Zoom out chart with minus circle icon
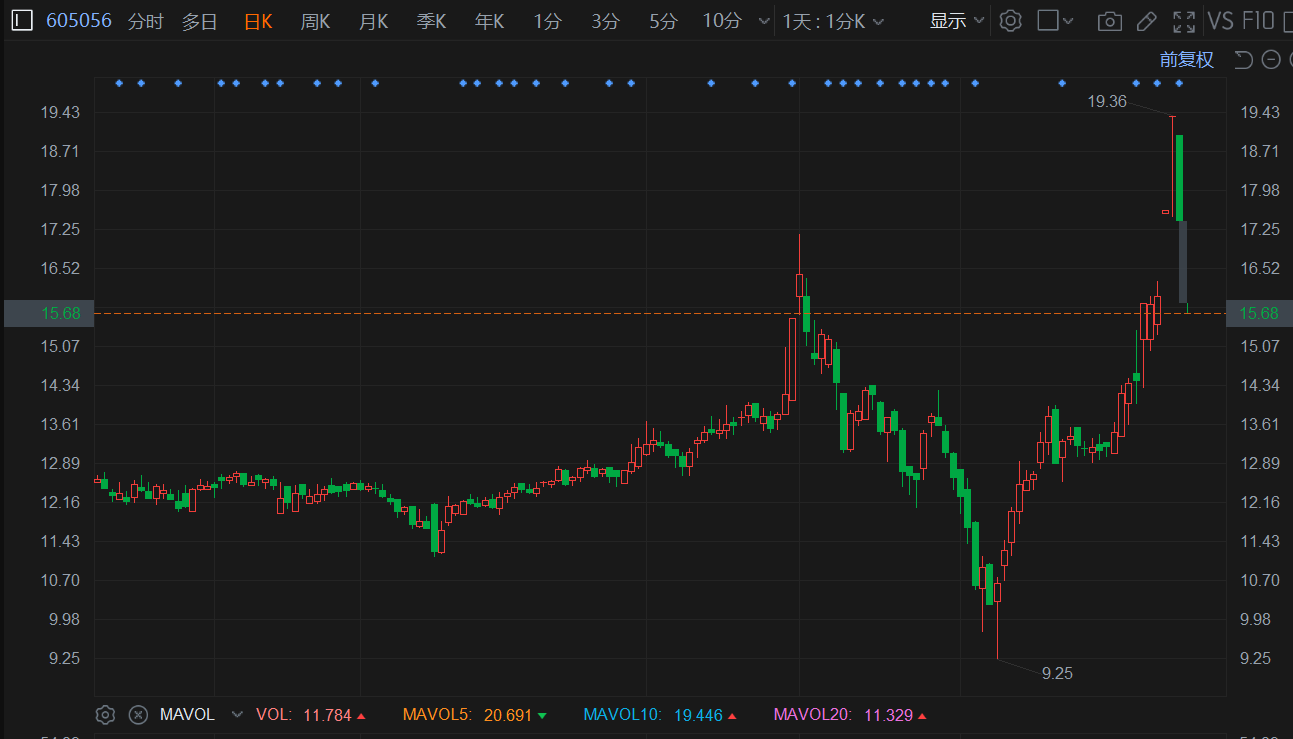1293x739 pixels. click(1271, 60)
